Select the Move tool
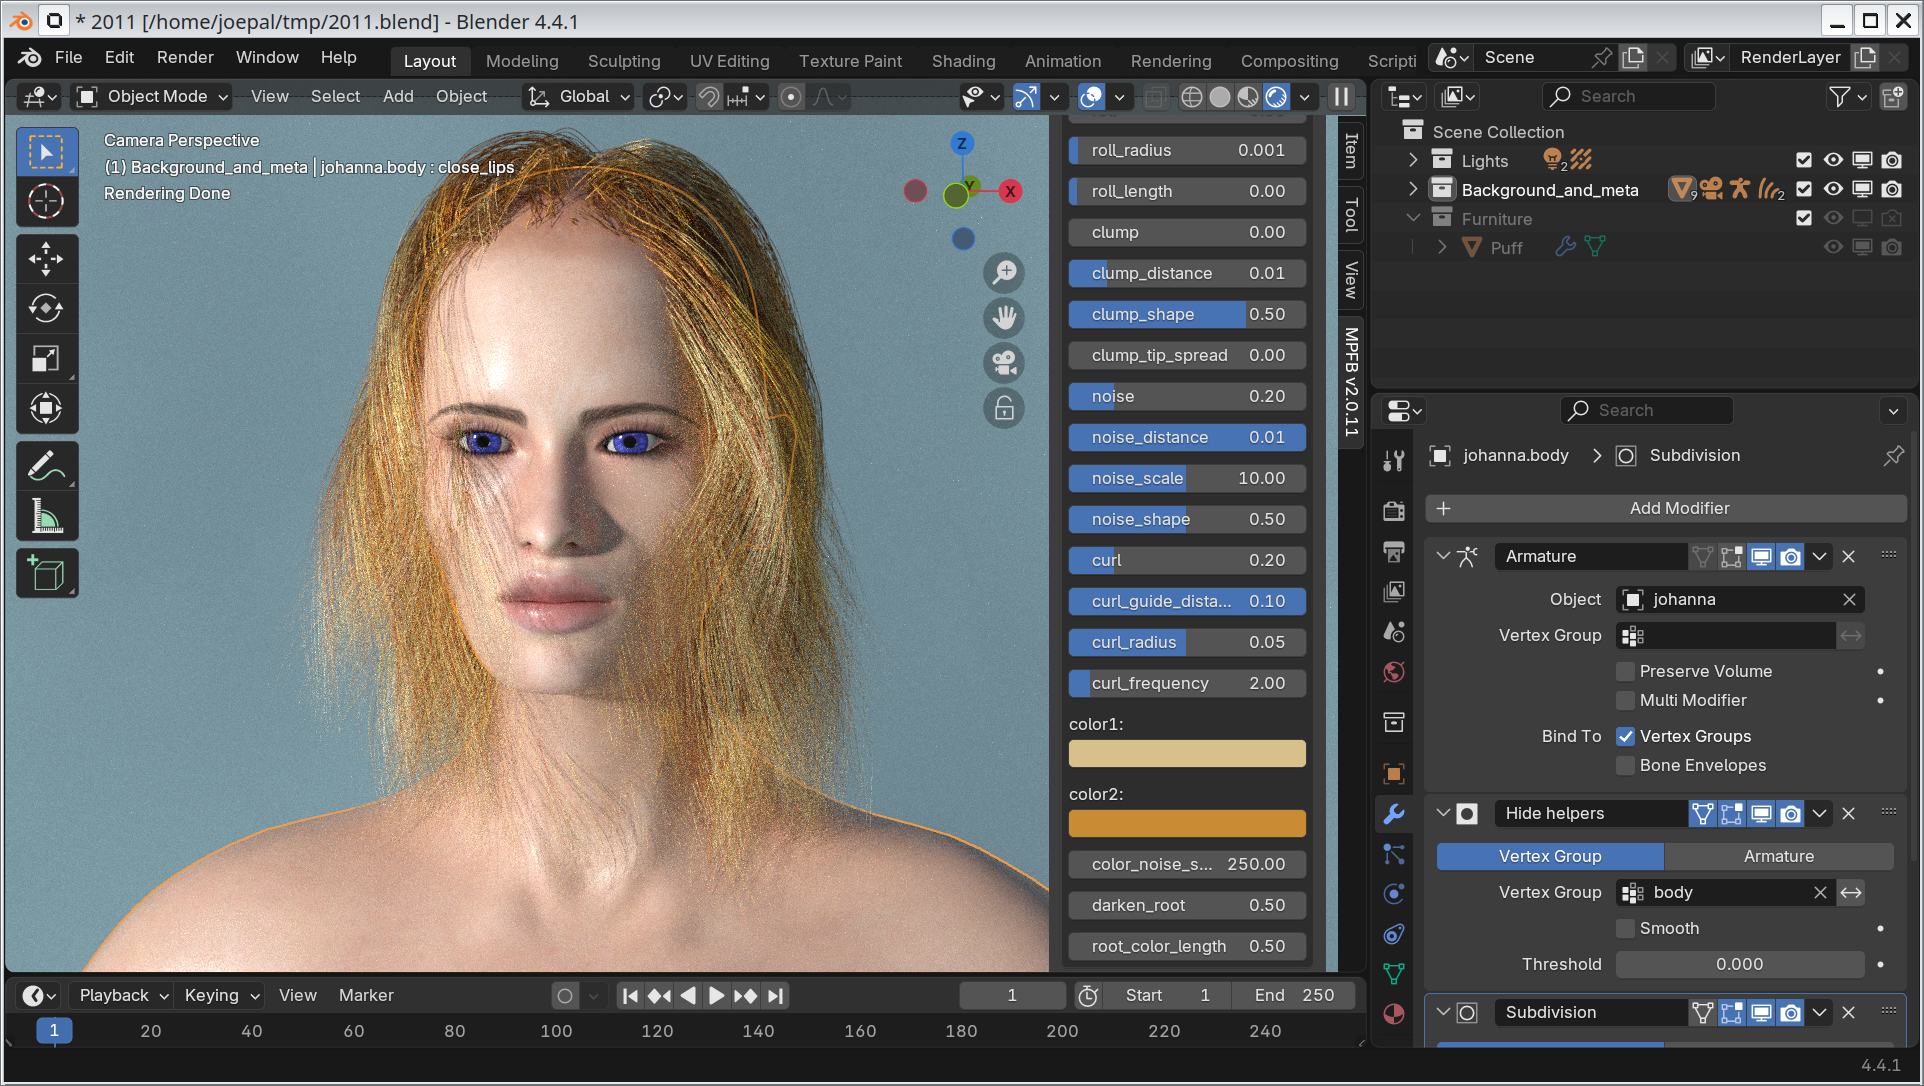The width and height of the screenshot is (1924, 1086). [46, 259]
